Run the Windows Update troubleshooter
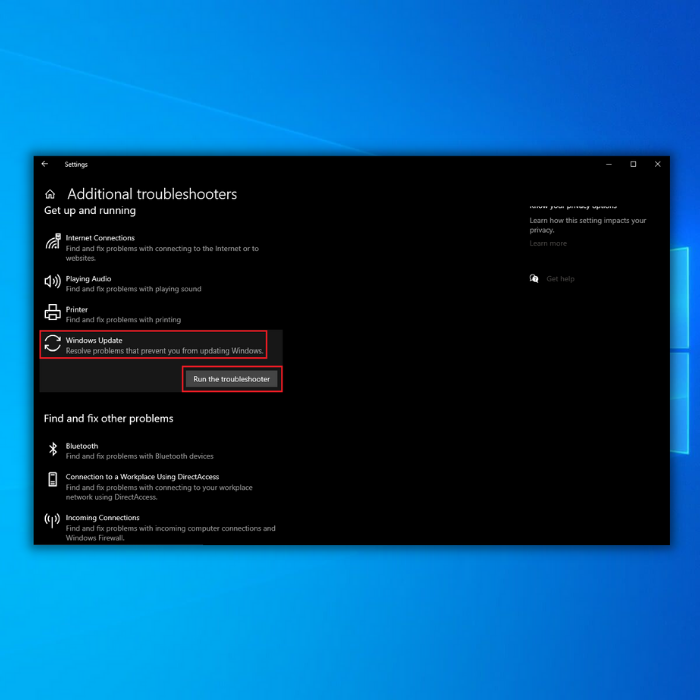Image resolution: width=700 pixels, height=700 pixels. point(231,379)
